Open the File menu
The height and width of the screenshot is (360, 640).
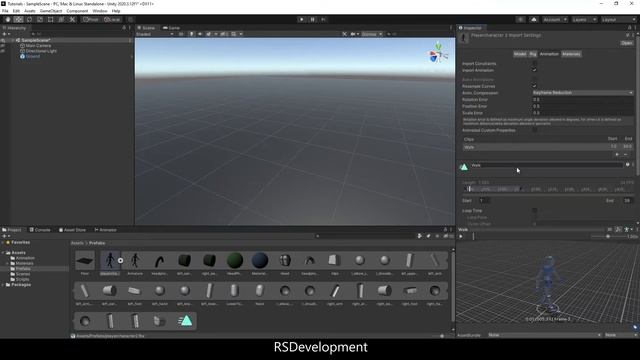point(5,11)
